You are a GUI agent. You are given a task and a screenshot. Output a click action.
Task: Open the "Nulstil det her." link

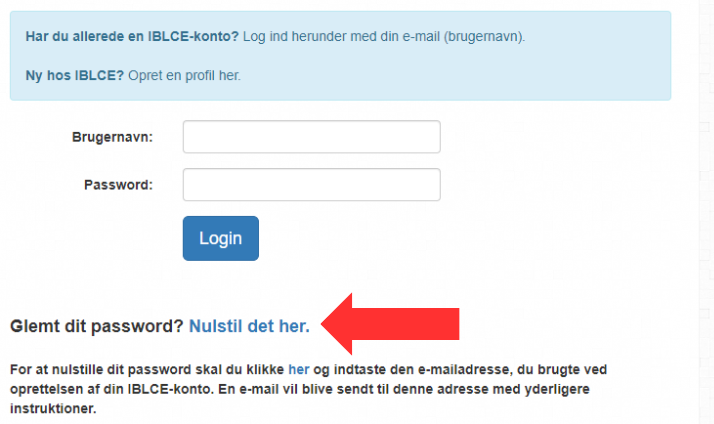pyautogui.click(x=249, y=326)
